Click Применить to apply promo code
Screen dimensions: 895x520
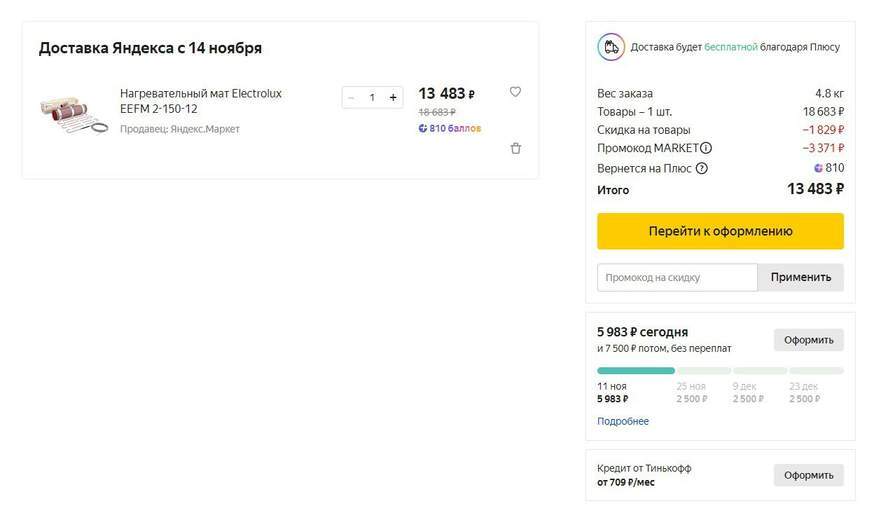[x=800, y=277]
